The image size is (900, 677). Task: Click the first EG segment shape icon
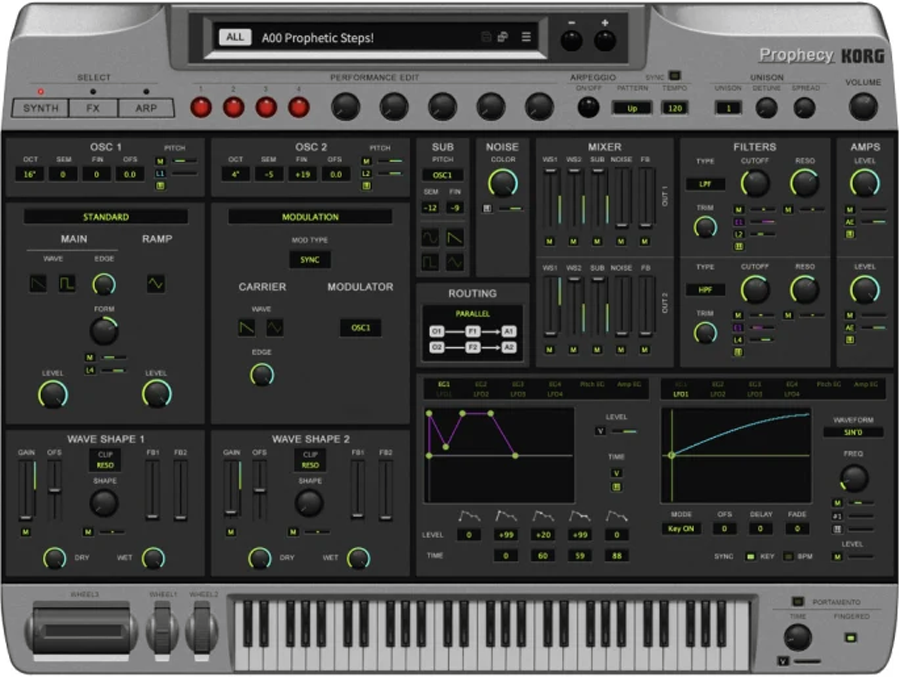tap(469, 516)
